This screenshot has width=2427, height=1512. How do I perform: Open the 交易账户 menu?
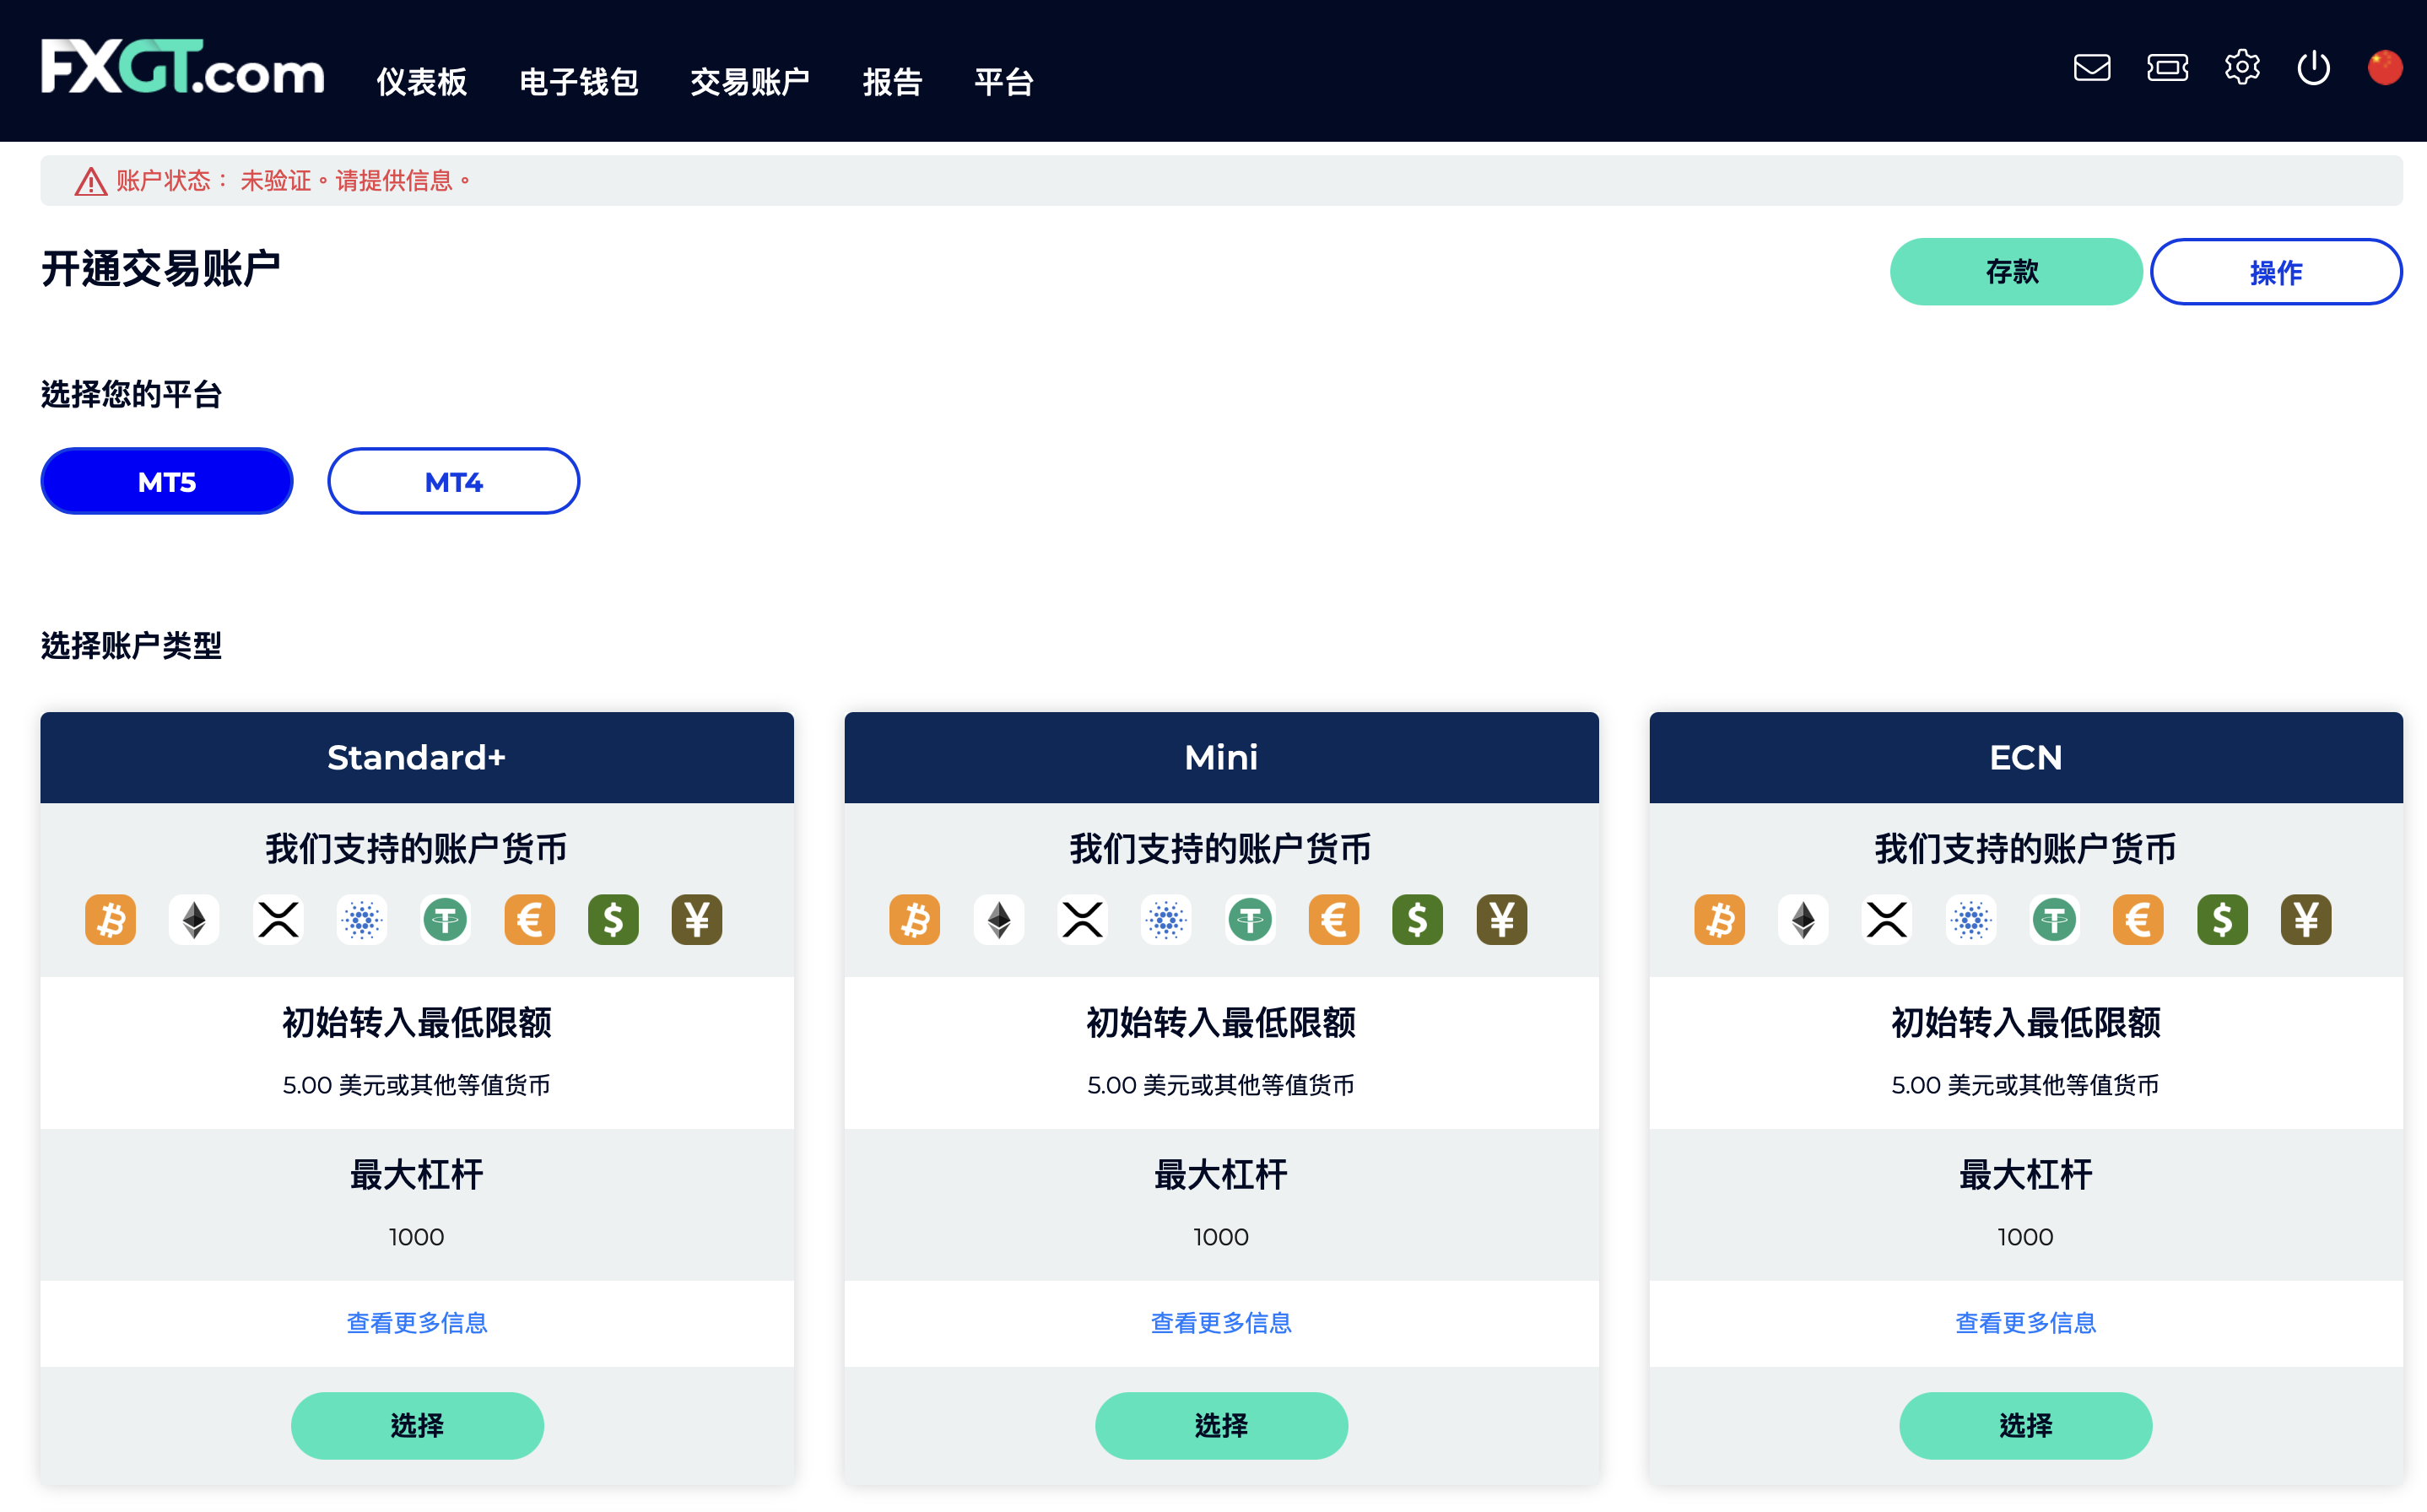(750, 81)
